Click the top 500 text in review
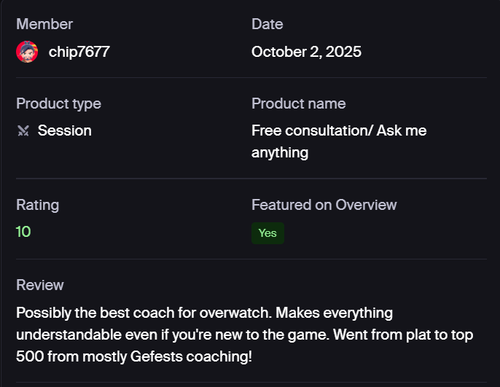Viewport: 500px width, 387px height. click(x=462, y=335)
